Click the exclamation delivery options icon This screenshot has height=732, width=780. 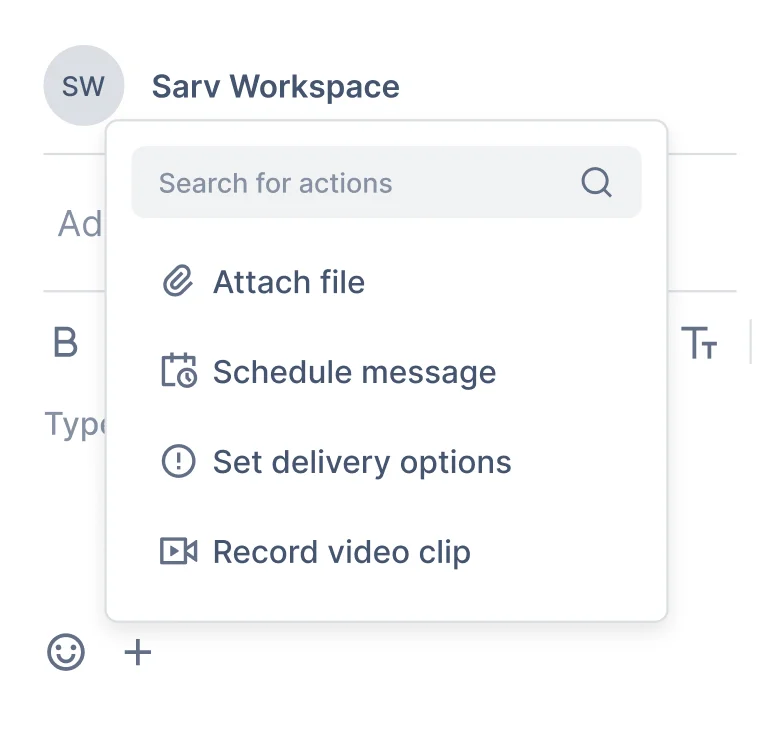[x=179, y=461]
